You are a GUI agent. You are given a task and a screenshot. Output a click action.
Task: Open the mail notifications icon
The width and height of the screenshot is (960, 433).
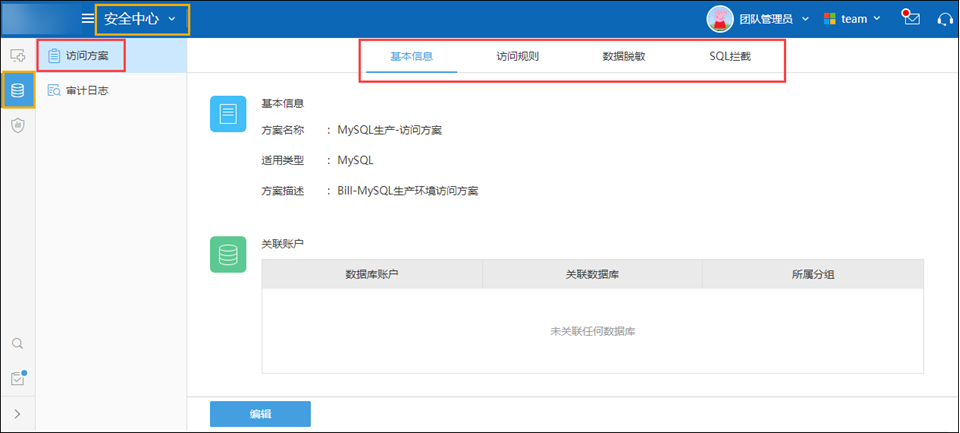point(911,18)
